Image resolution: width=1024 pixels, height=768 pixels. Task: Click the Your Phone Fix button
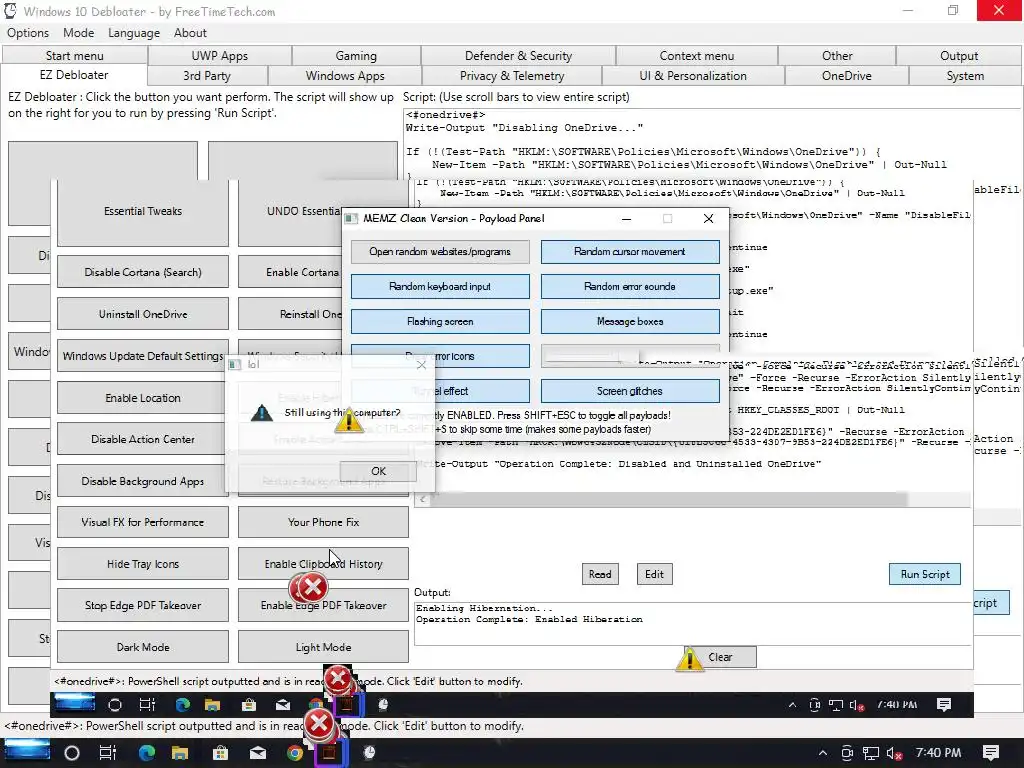pos(323,522)
